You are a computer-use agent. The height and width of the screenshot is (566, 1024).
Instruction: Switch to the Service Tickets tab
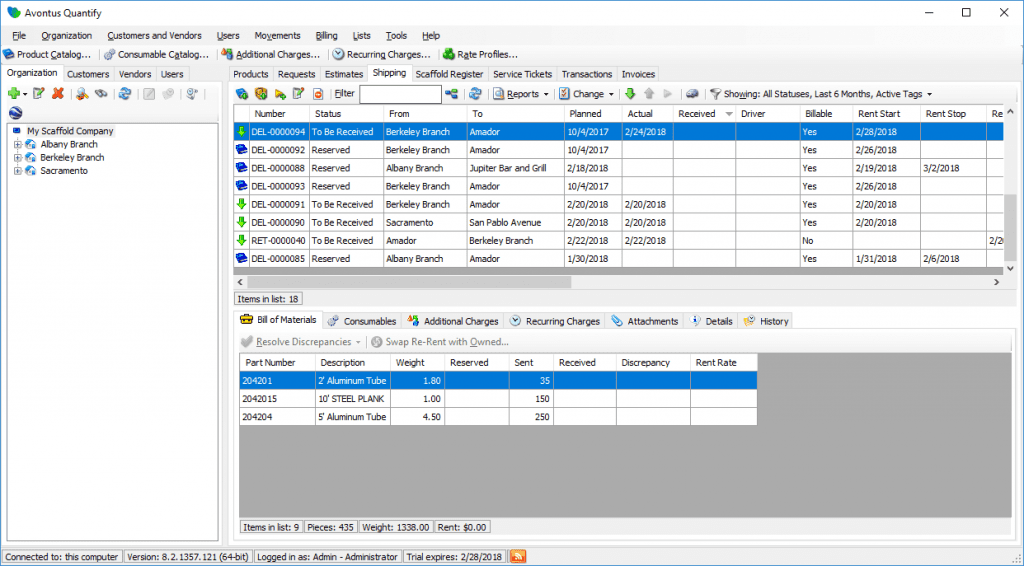(x=522, y=74)
